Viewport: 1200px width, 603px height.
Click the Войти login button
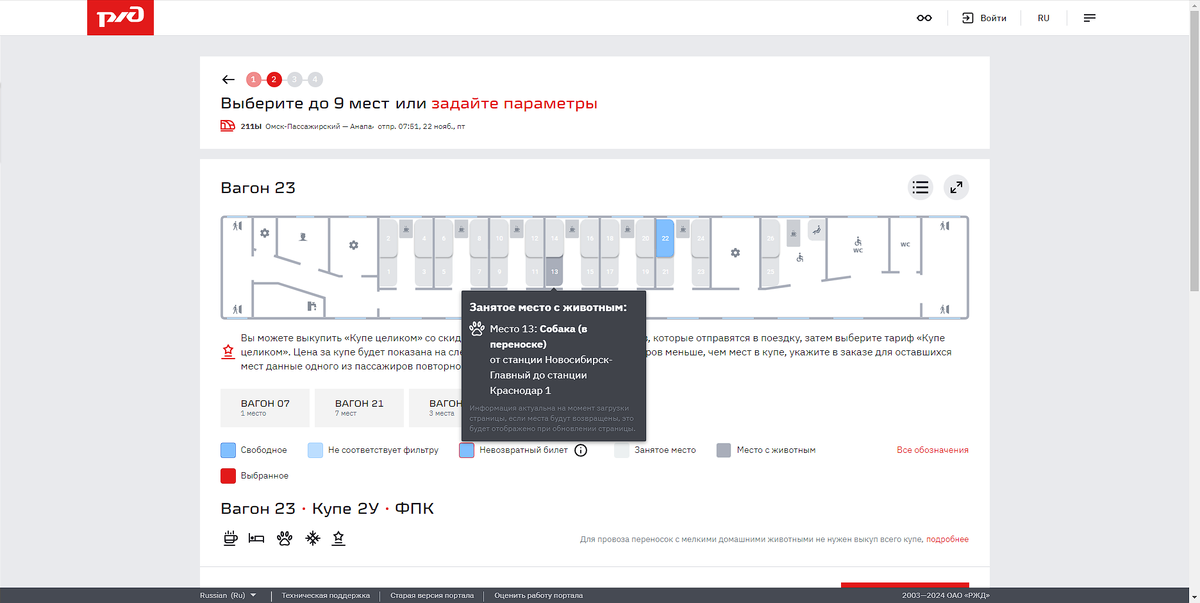pyautogui.click(x=985, y=17)
